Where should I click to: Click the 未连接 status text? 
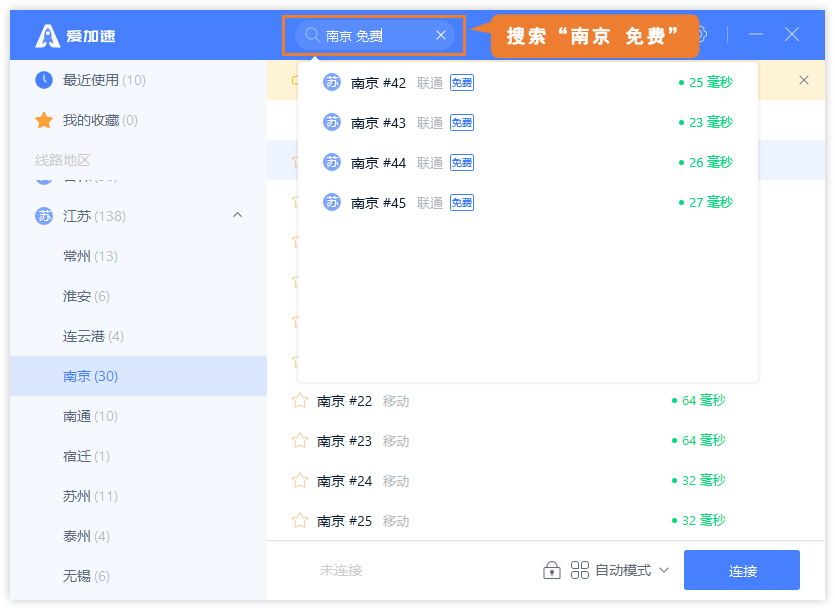[341, 571]
